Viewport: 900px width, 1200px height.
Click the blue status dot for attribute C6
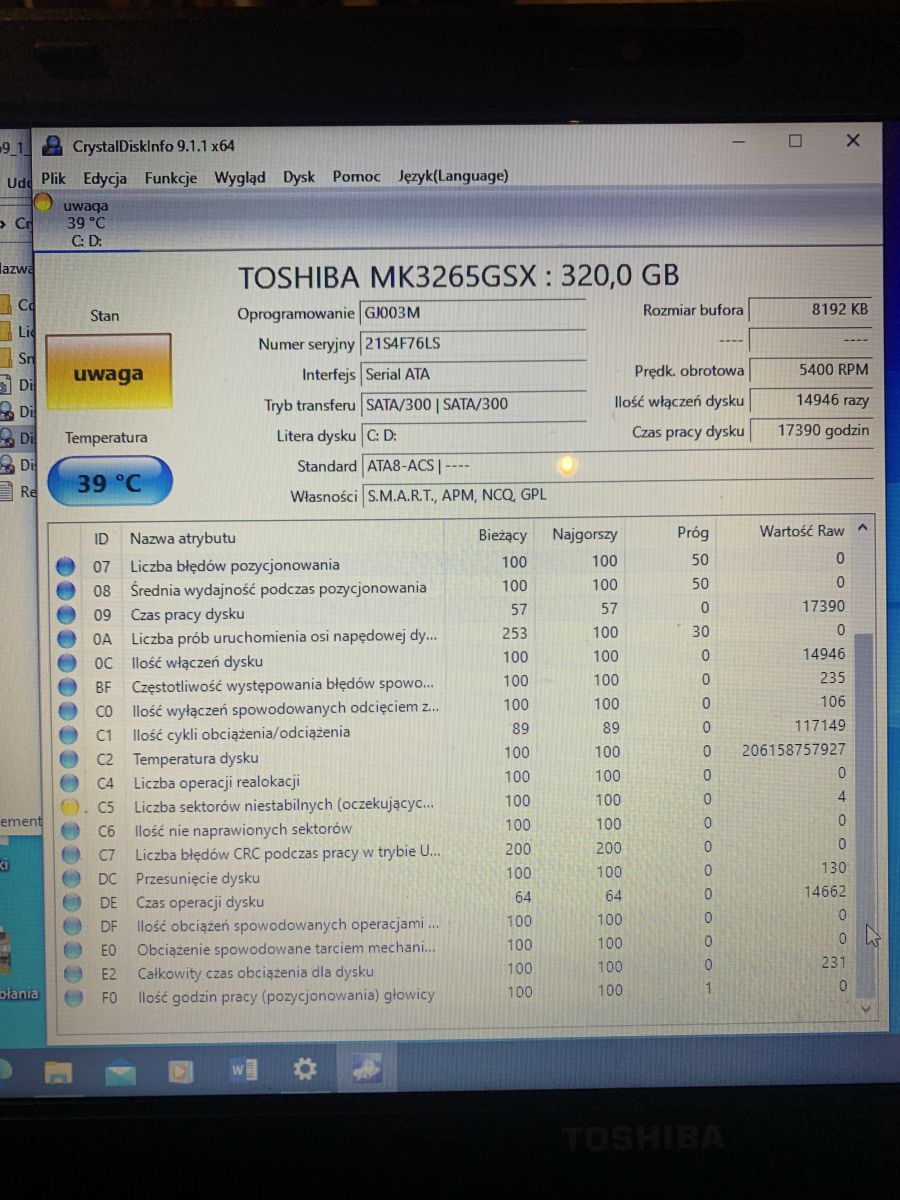70,830
